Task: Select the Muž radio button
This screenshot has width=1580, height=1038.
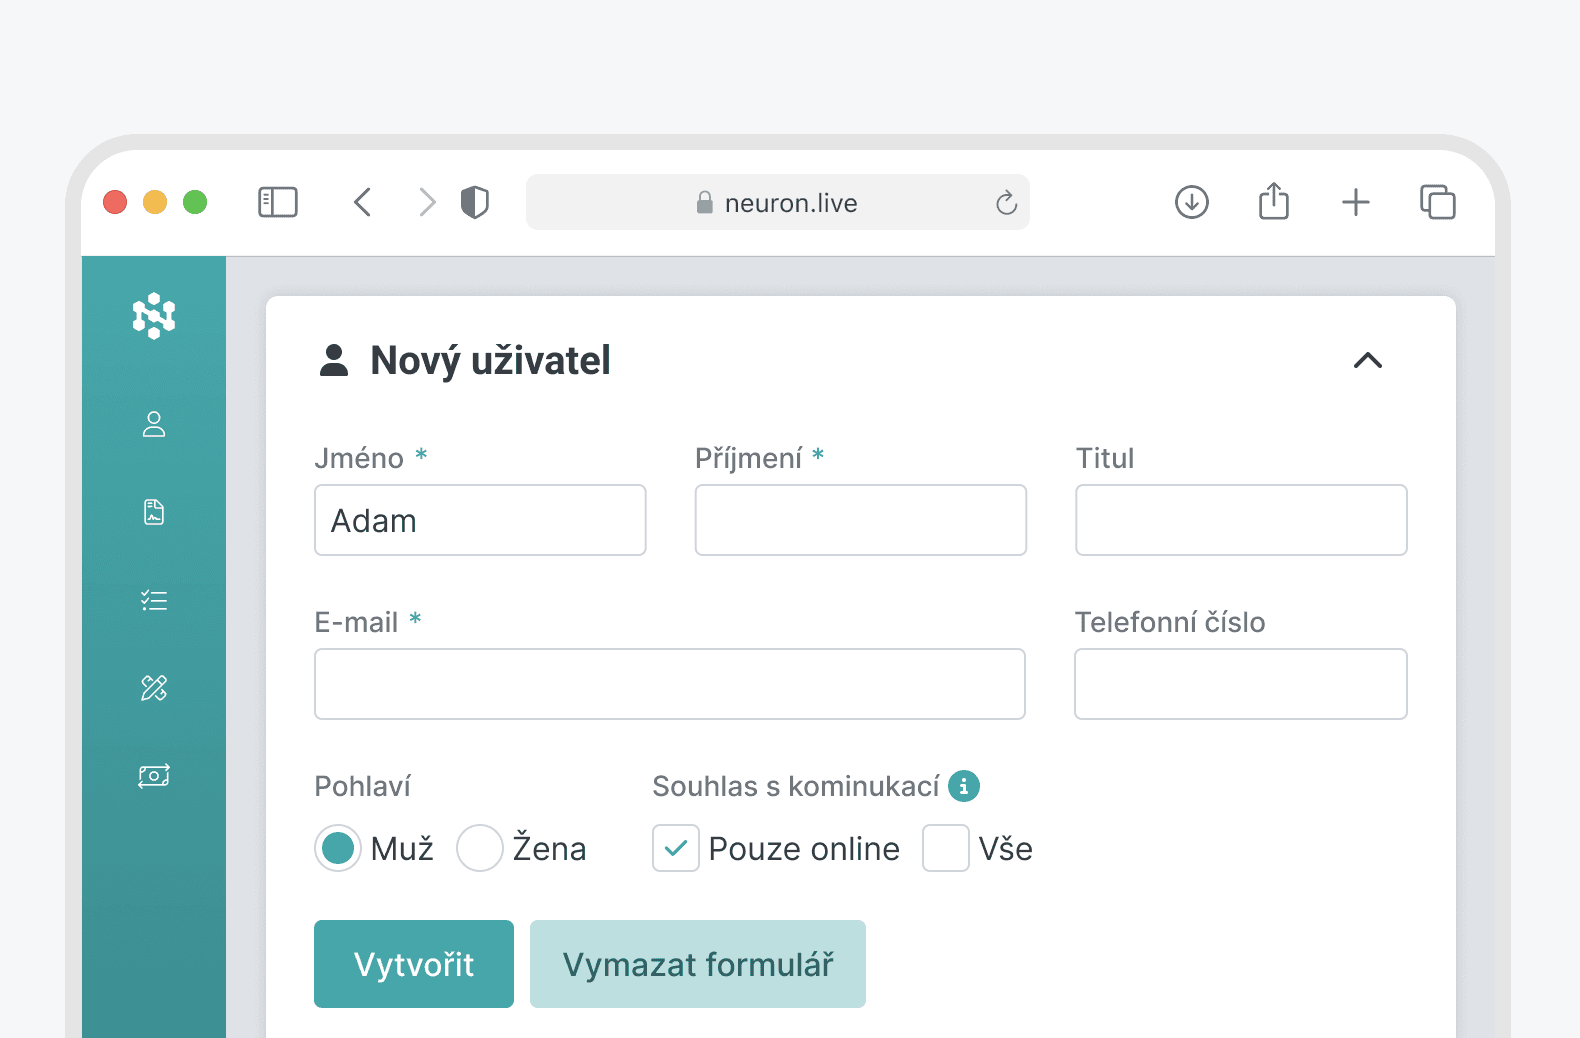Action: click(x=338, y=848)
